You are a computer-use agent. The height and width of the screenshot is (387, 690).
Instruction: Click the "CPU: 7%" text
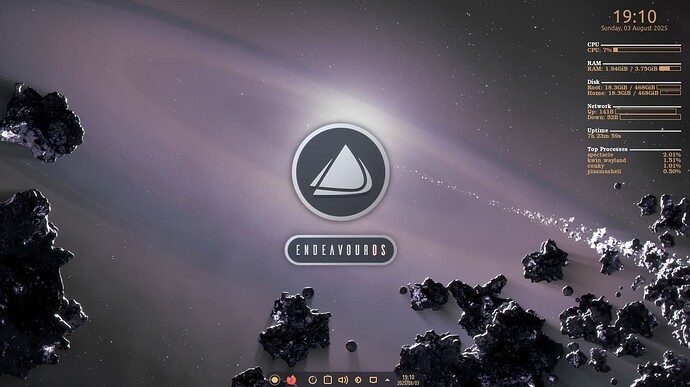599,50
